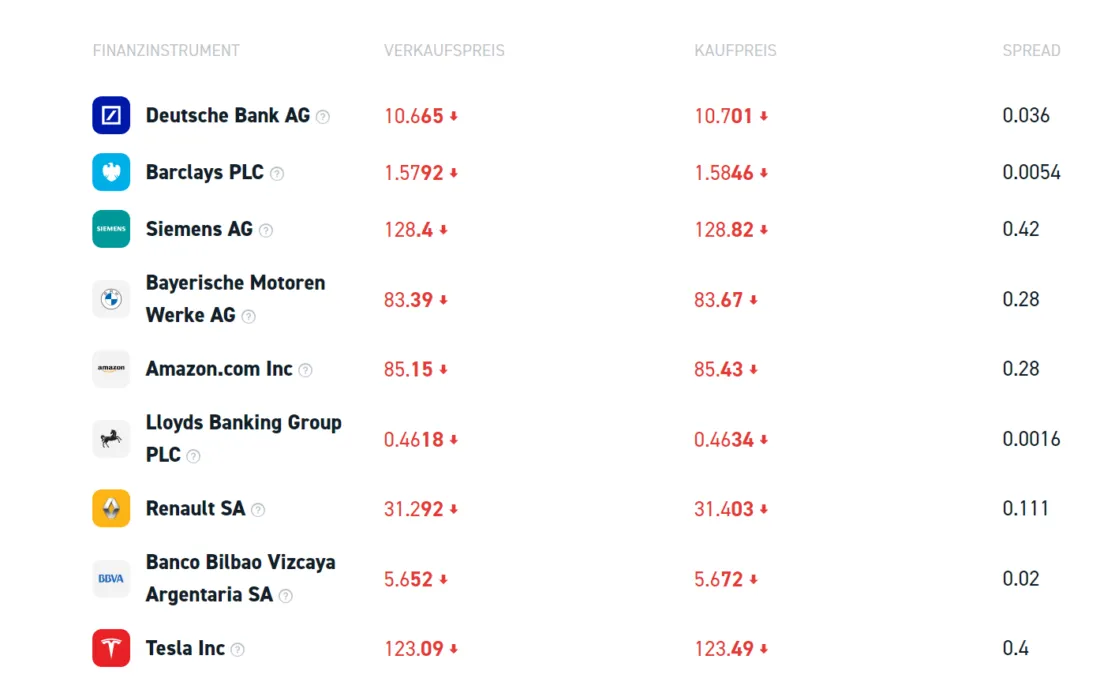This screenshot has width=1100, height=693.
Task: Click the Tesla logo icon
Action: (x=111, y=648)
